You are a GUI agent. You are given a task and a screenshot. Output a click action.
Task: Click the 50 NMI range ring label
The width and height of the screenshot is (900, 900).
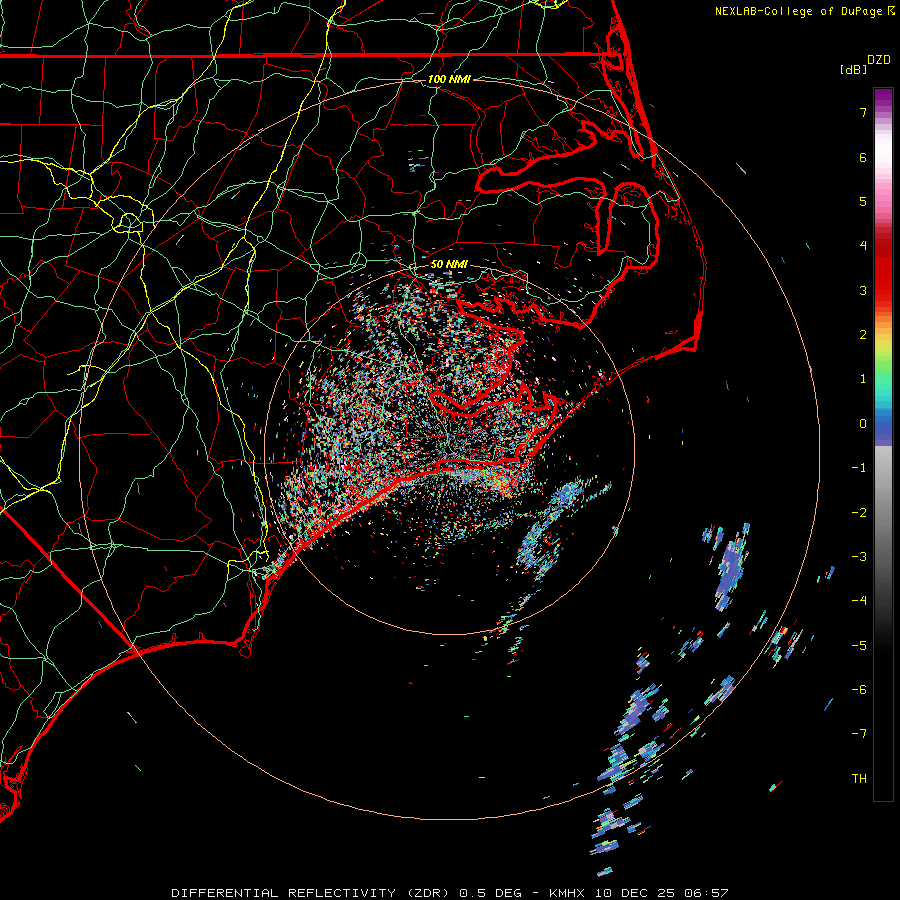click(x=449, y=264)
